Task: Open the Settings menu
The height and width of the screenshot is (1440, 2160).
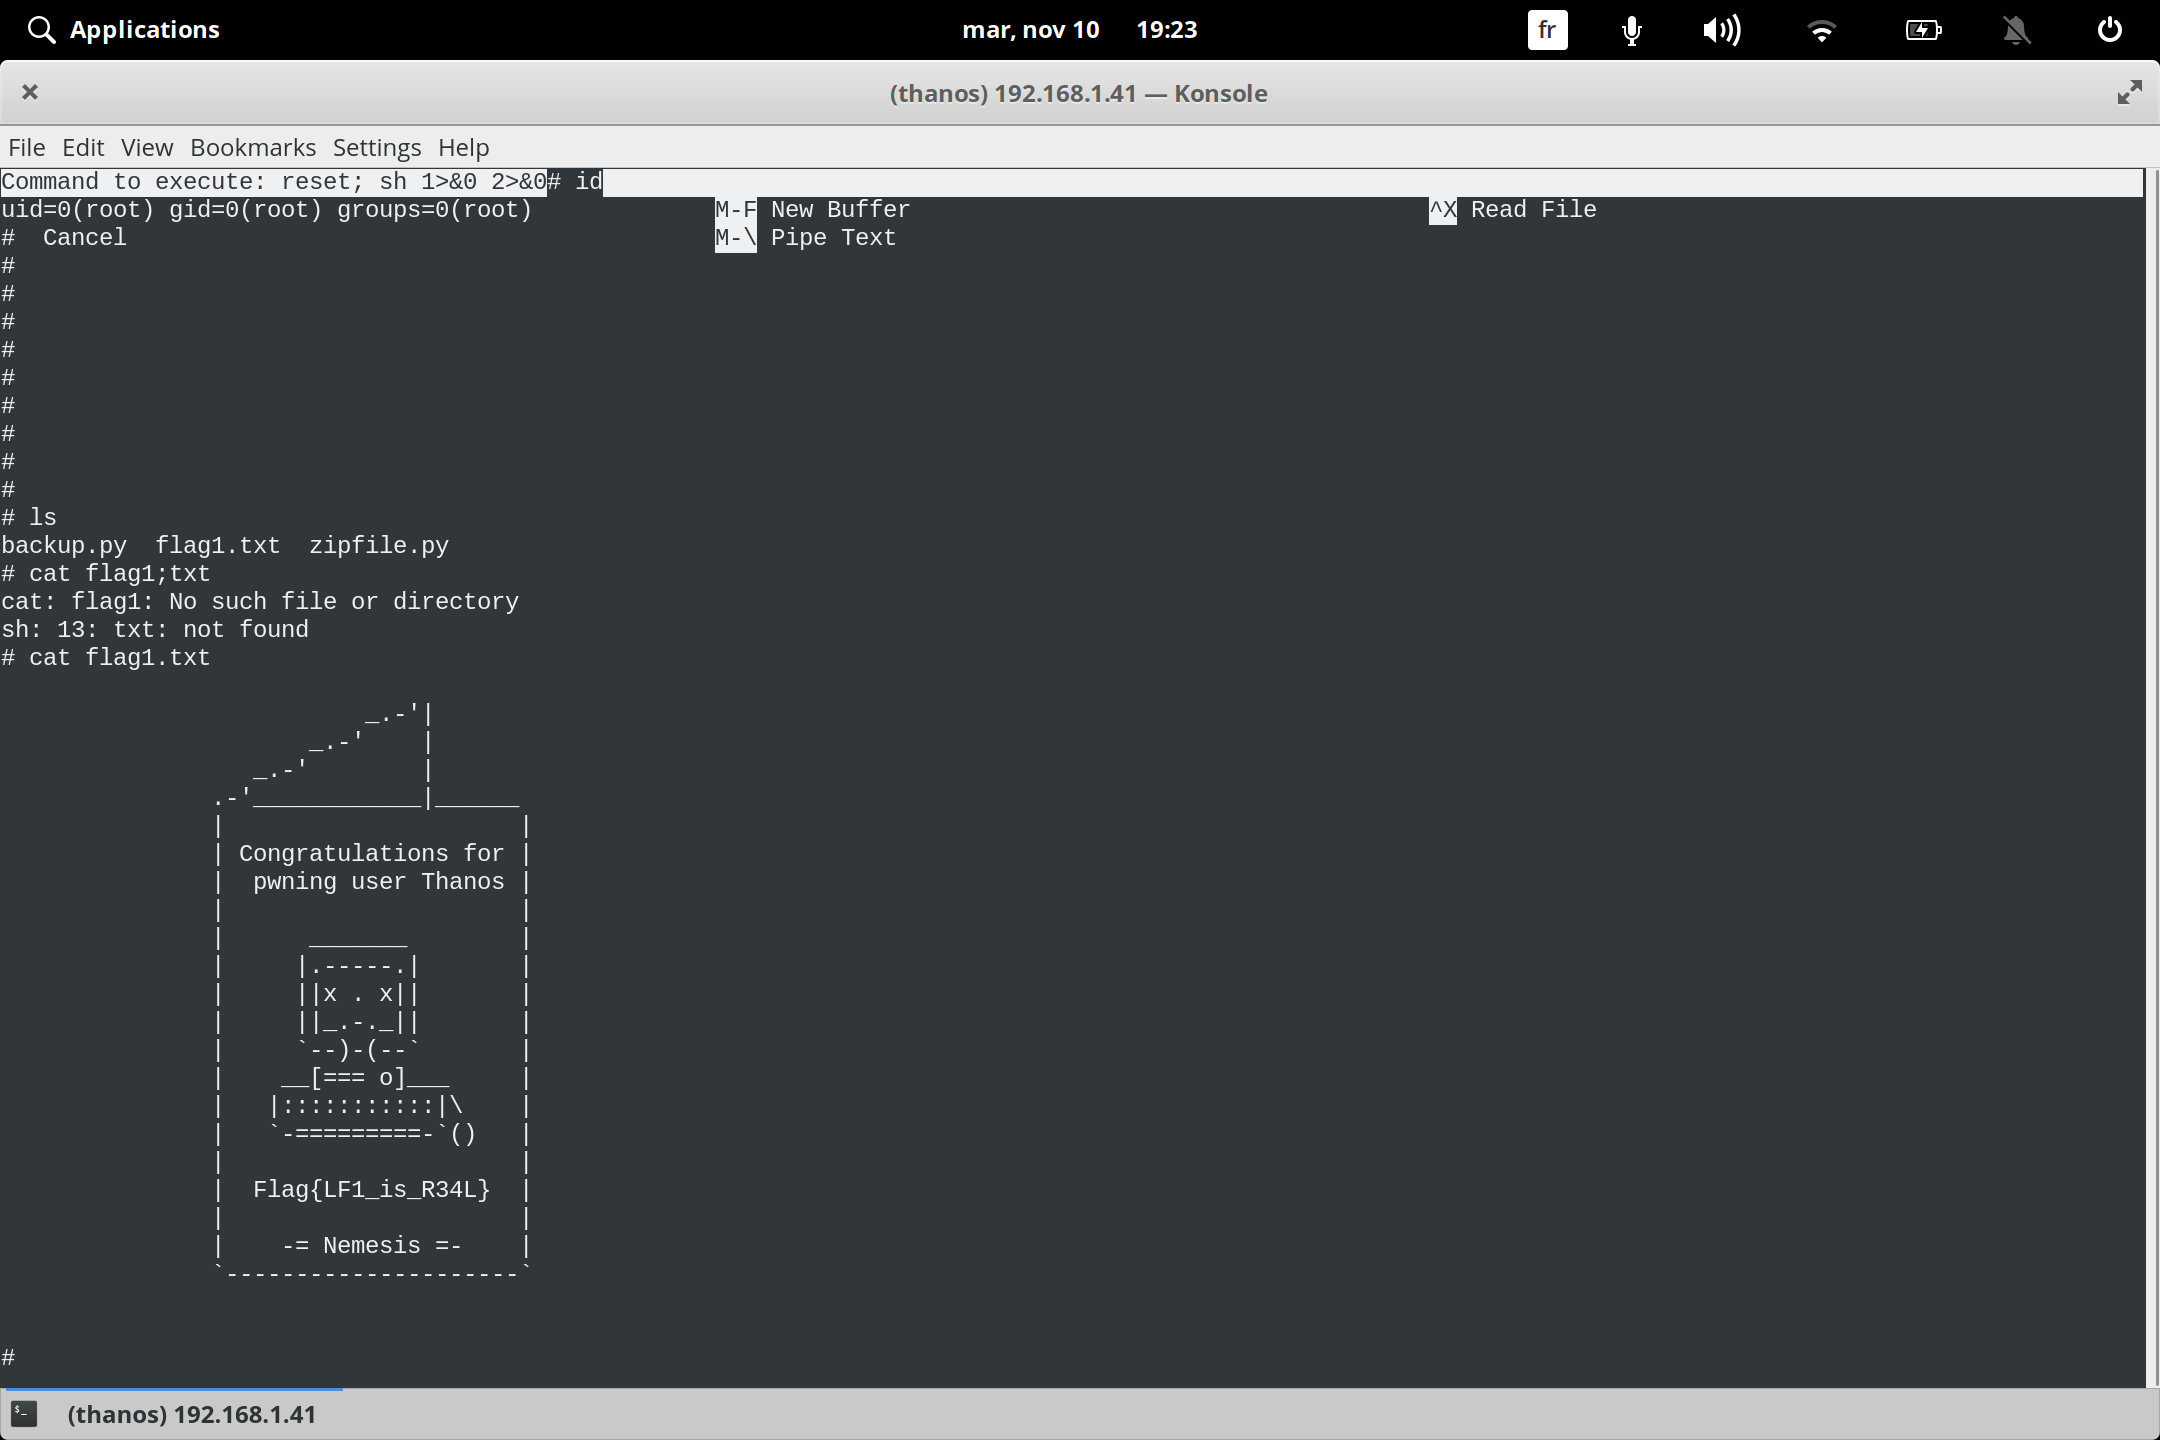Action: (376, 147)
